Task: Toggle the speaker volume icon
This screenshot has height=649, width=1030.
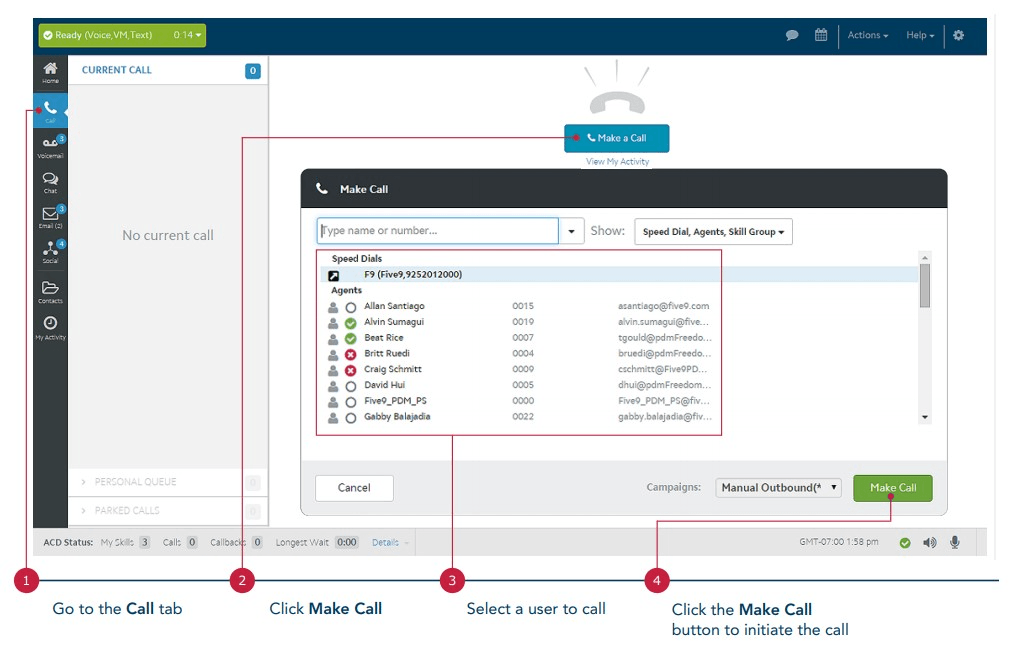Action: [x=930, y=542]
